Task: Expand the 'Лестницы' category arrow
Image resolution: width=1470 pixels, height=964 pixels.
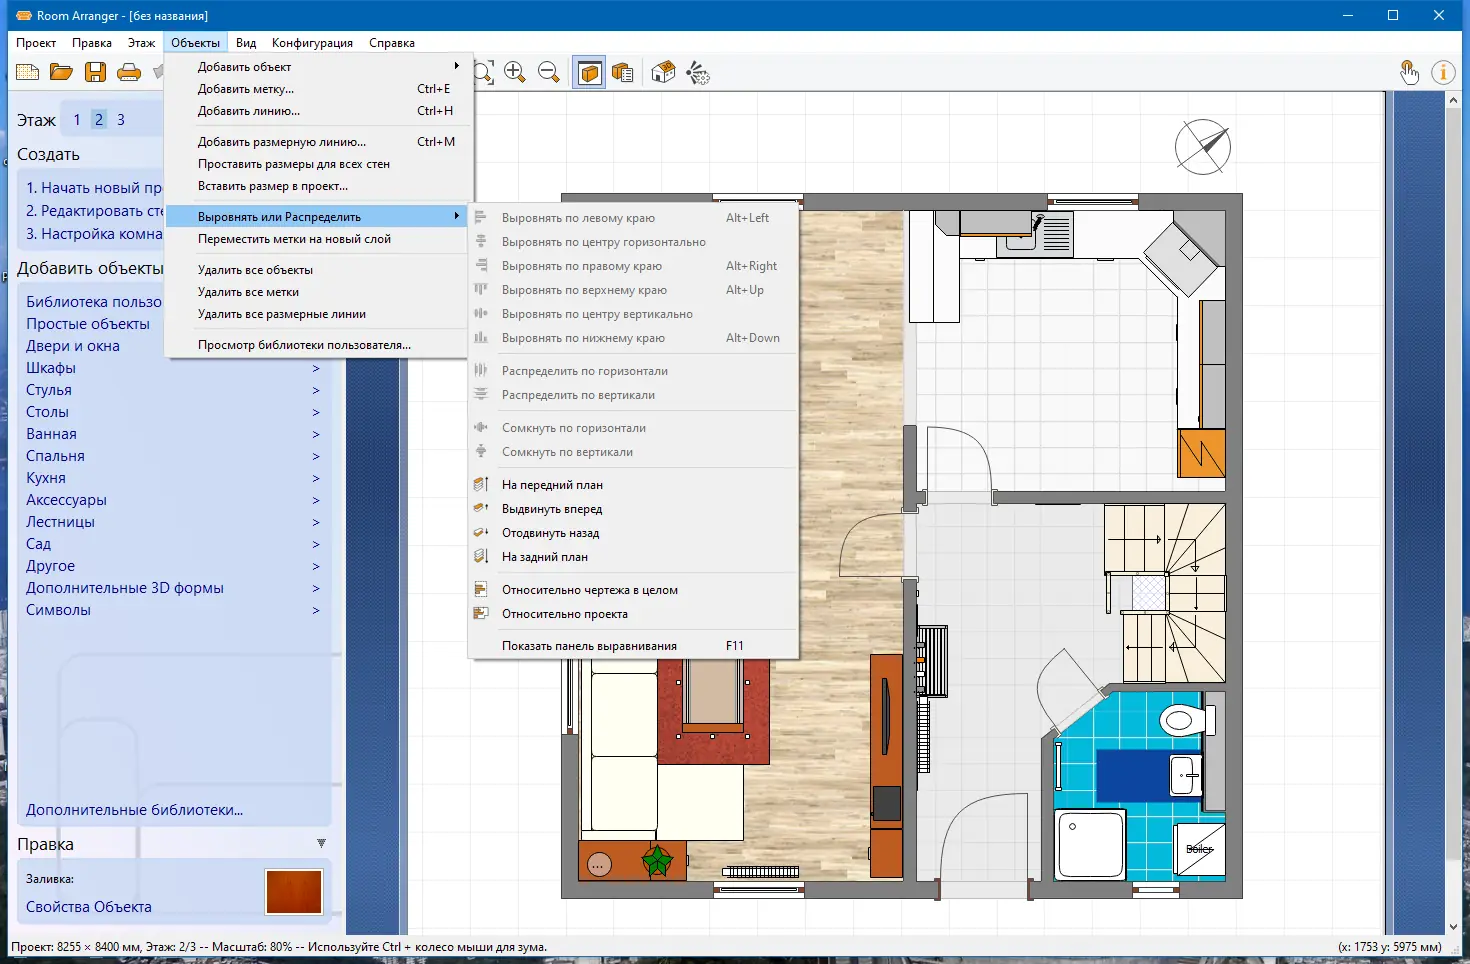Action: coord(316,522)
